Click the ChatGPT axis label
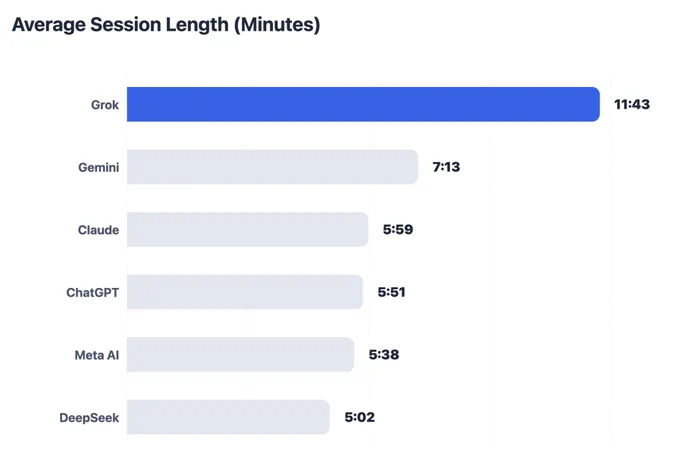680x456 pixels. [93, 292]
